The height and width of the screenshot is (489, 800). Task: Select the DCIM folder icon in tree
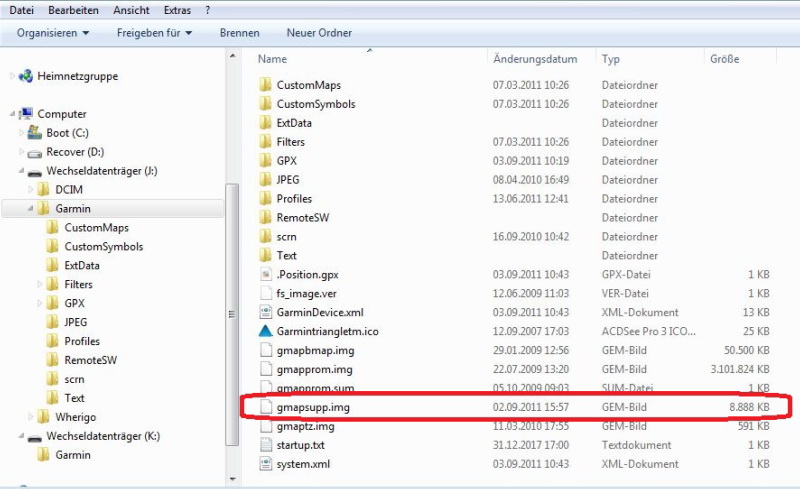tap(44, 189)
